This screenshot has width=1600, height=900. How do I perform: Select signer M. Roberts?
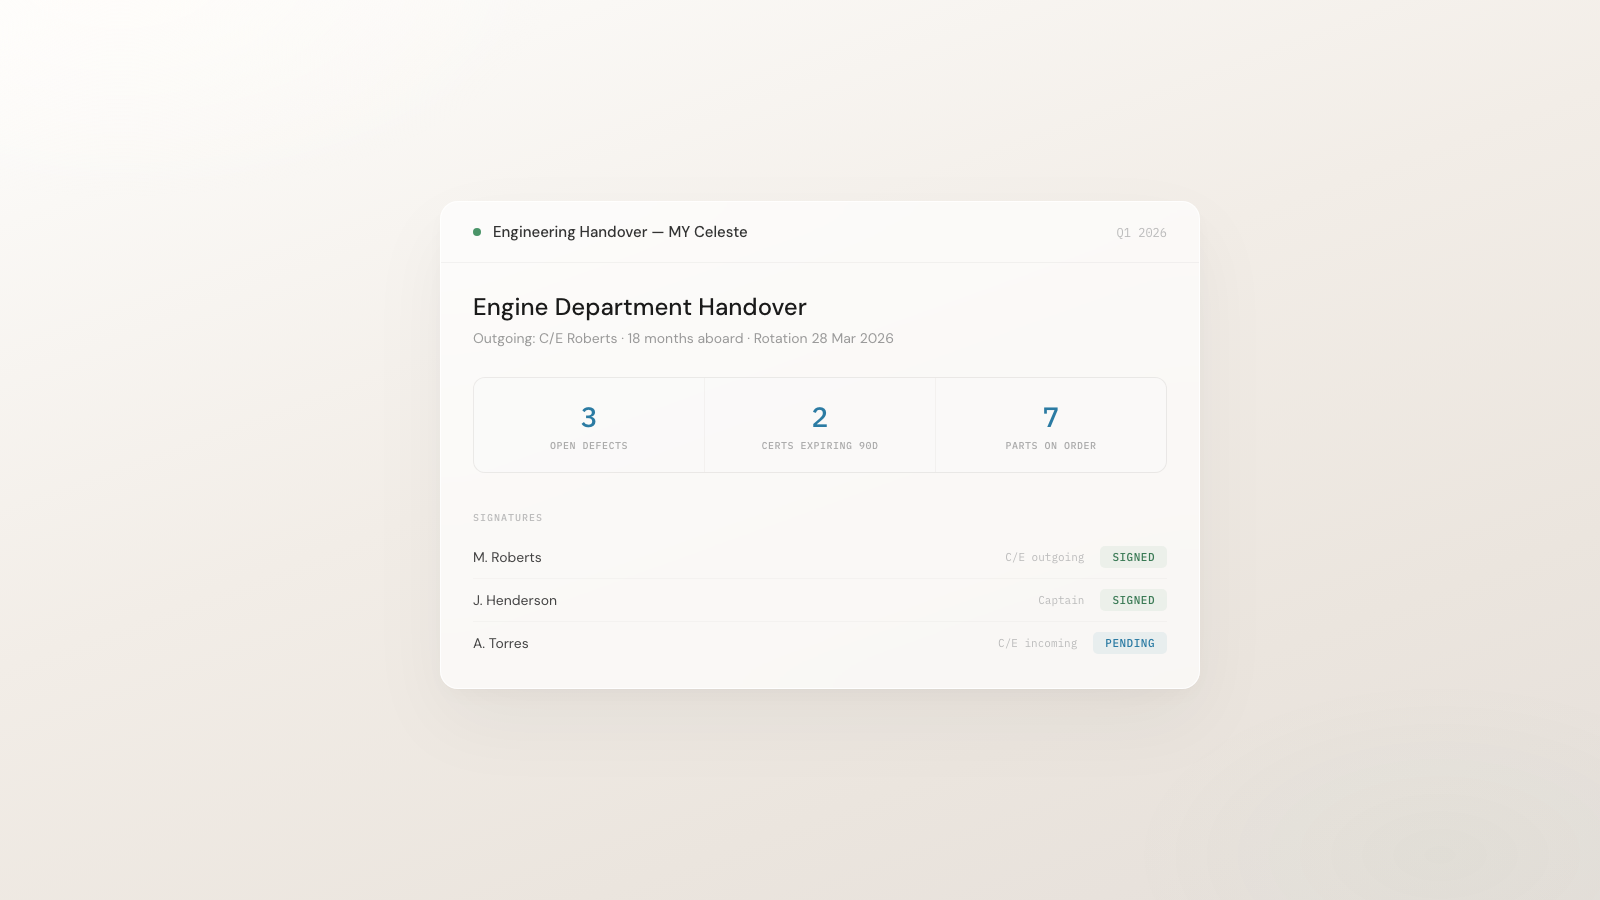507,557
